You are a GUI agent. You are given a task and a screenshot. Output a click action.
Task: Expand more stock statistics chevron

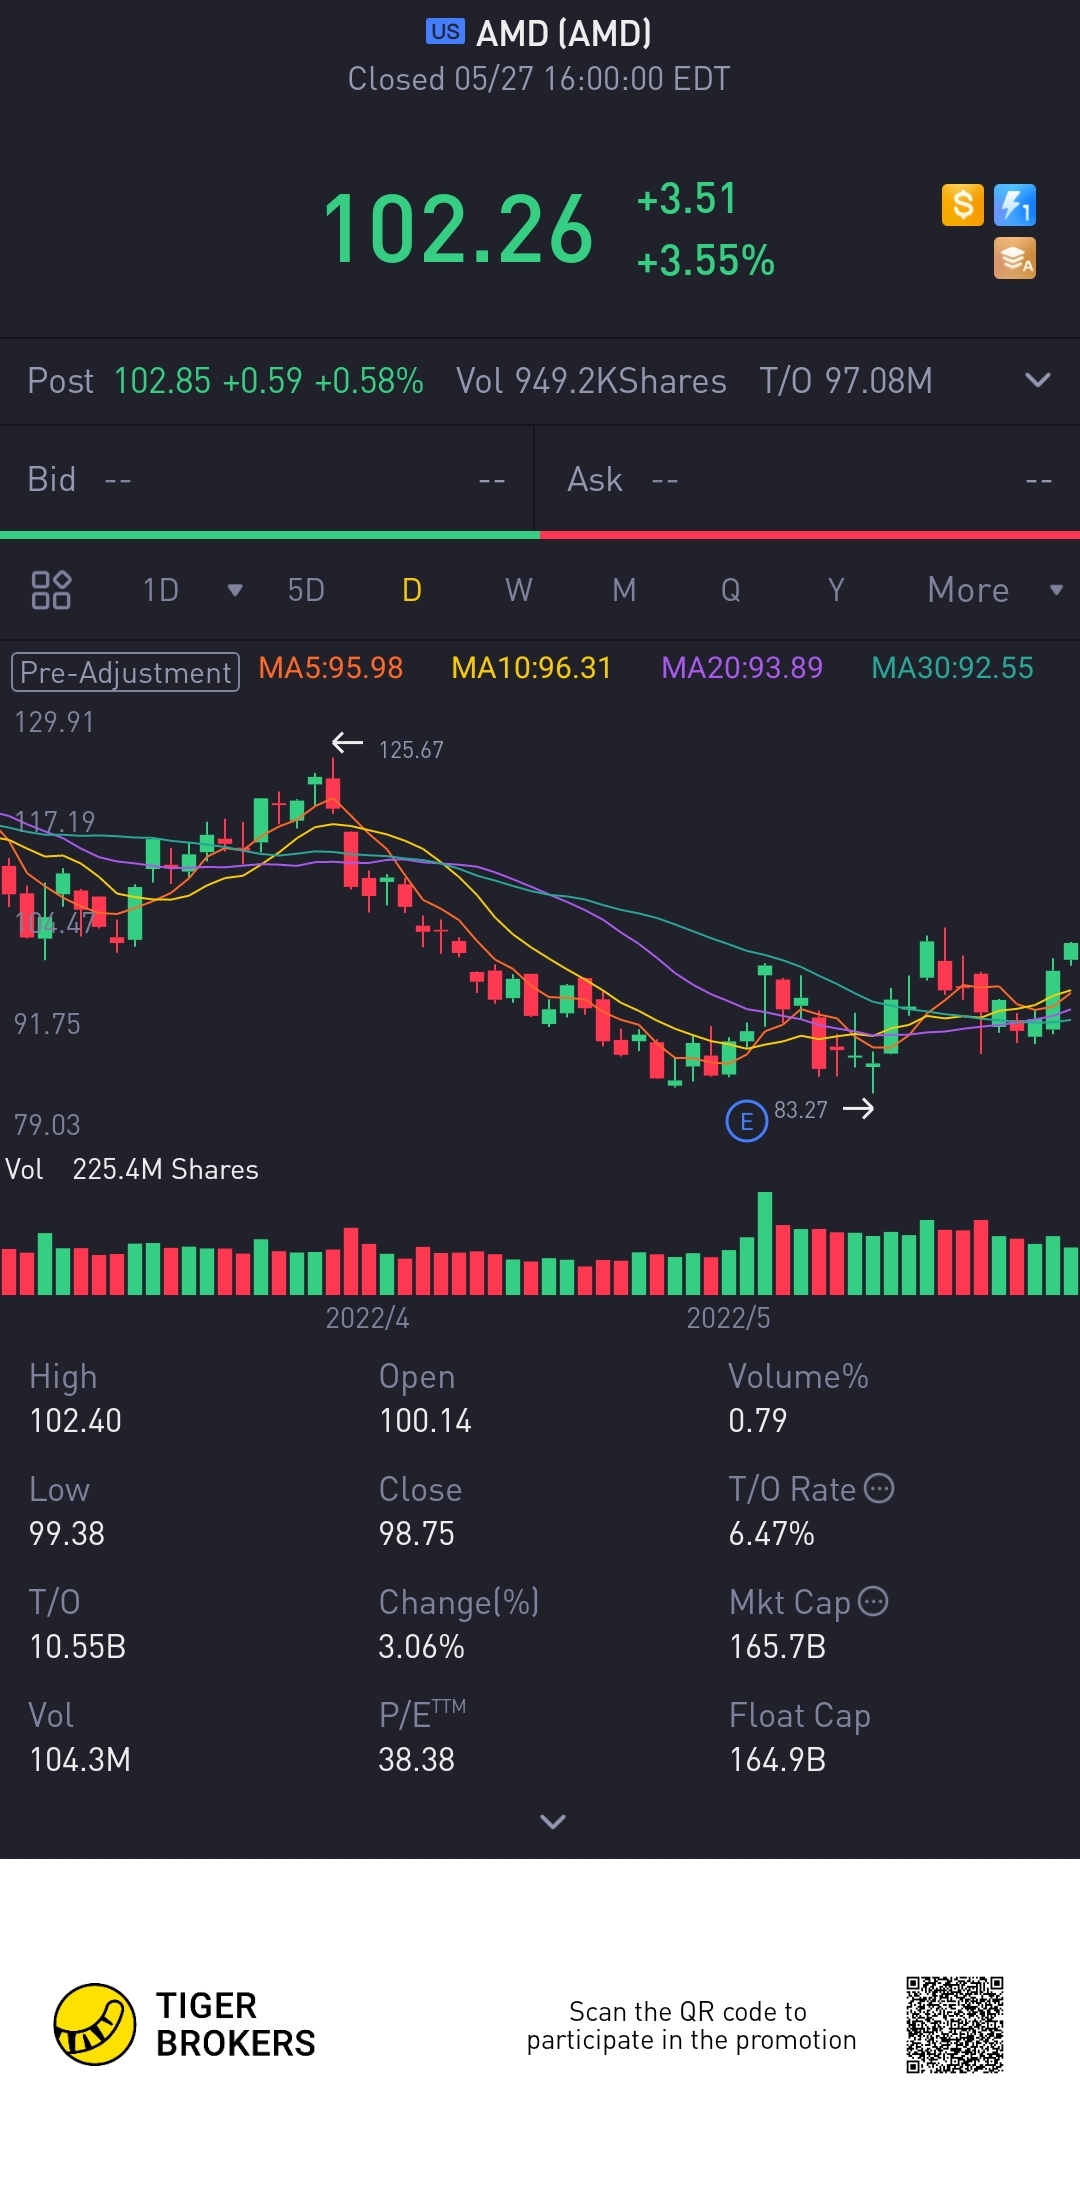coord(552,1821)
